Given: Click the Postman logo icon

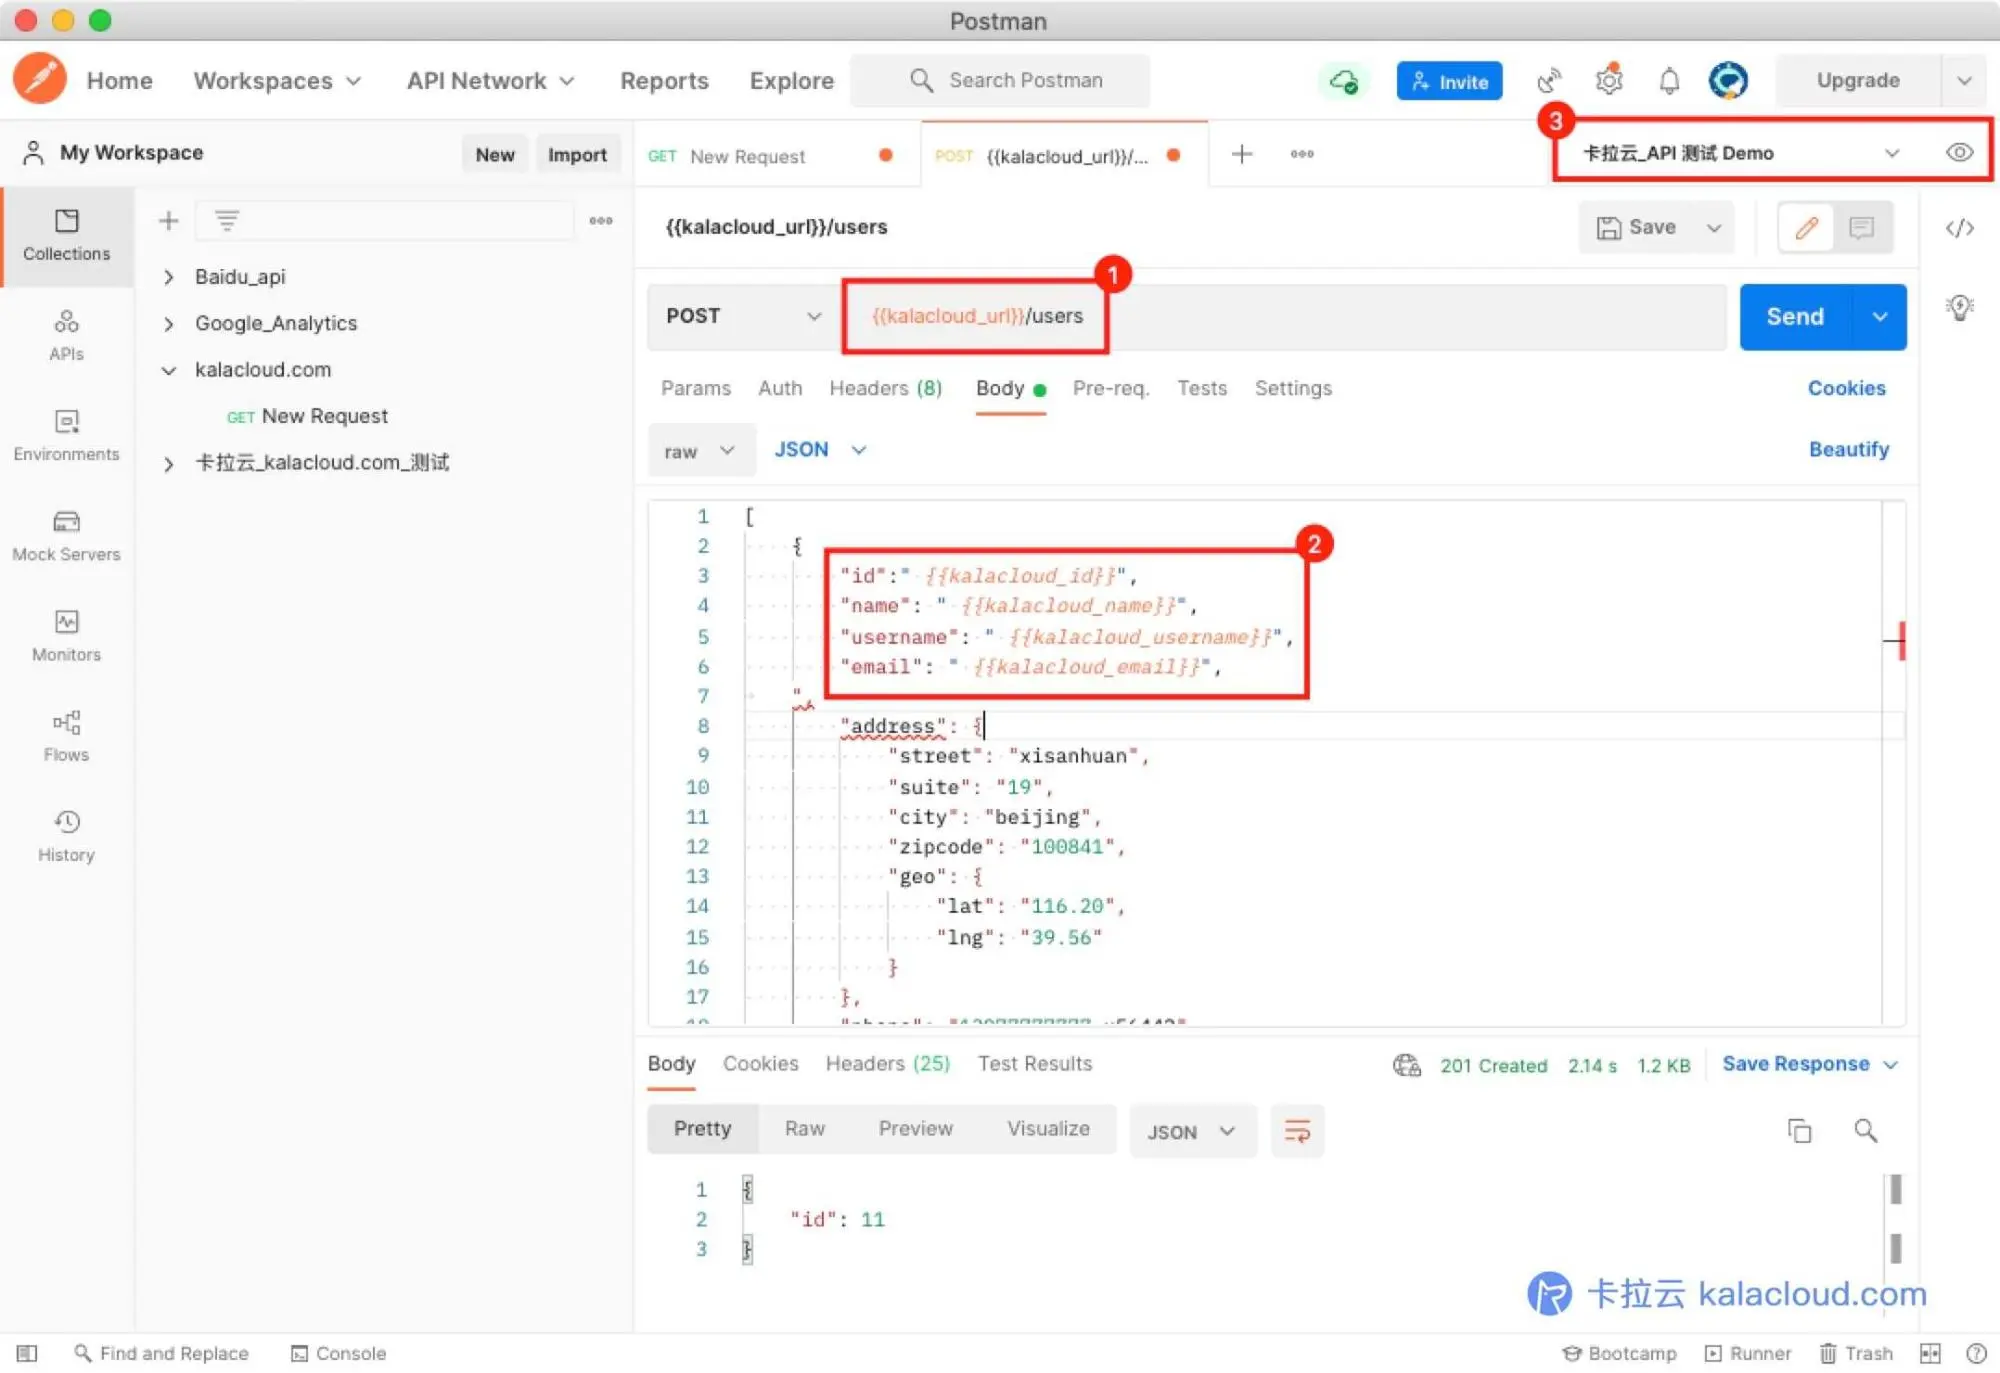Looking at the screenshot, I should click(x=40, y=79).
